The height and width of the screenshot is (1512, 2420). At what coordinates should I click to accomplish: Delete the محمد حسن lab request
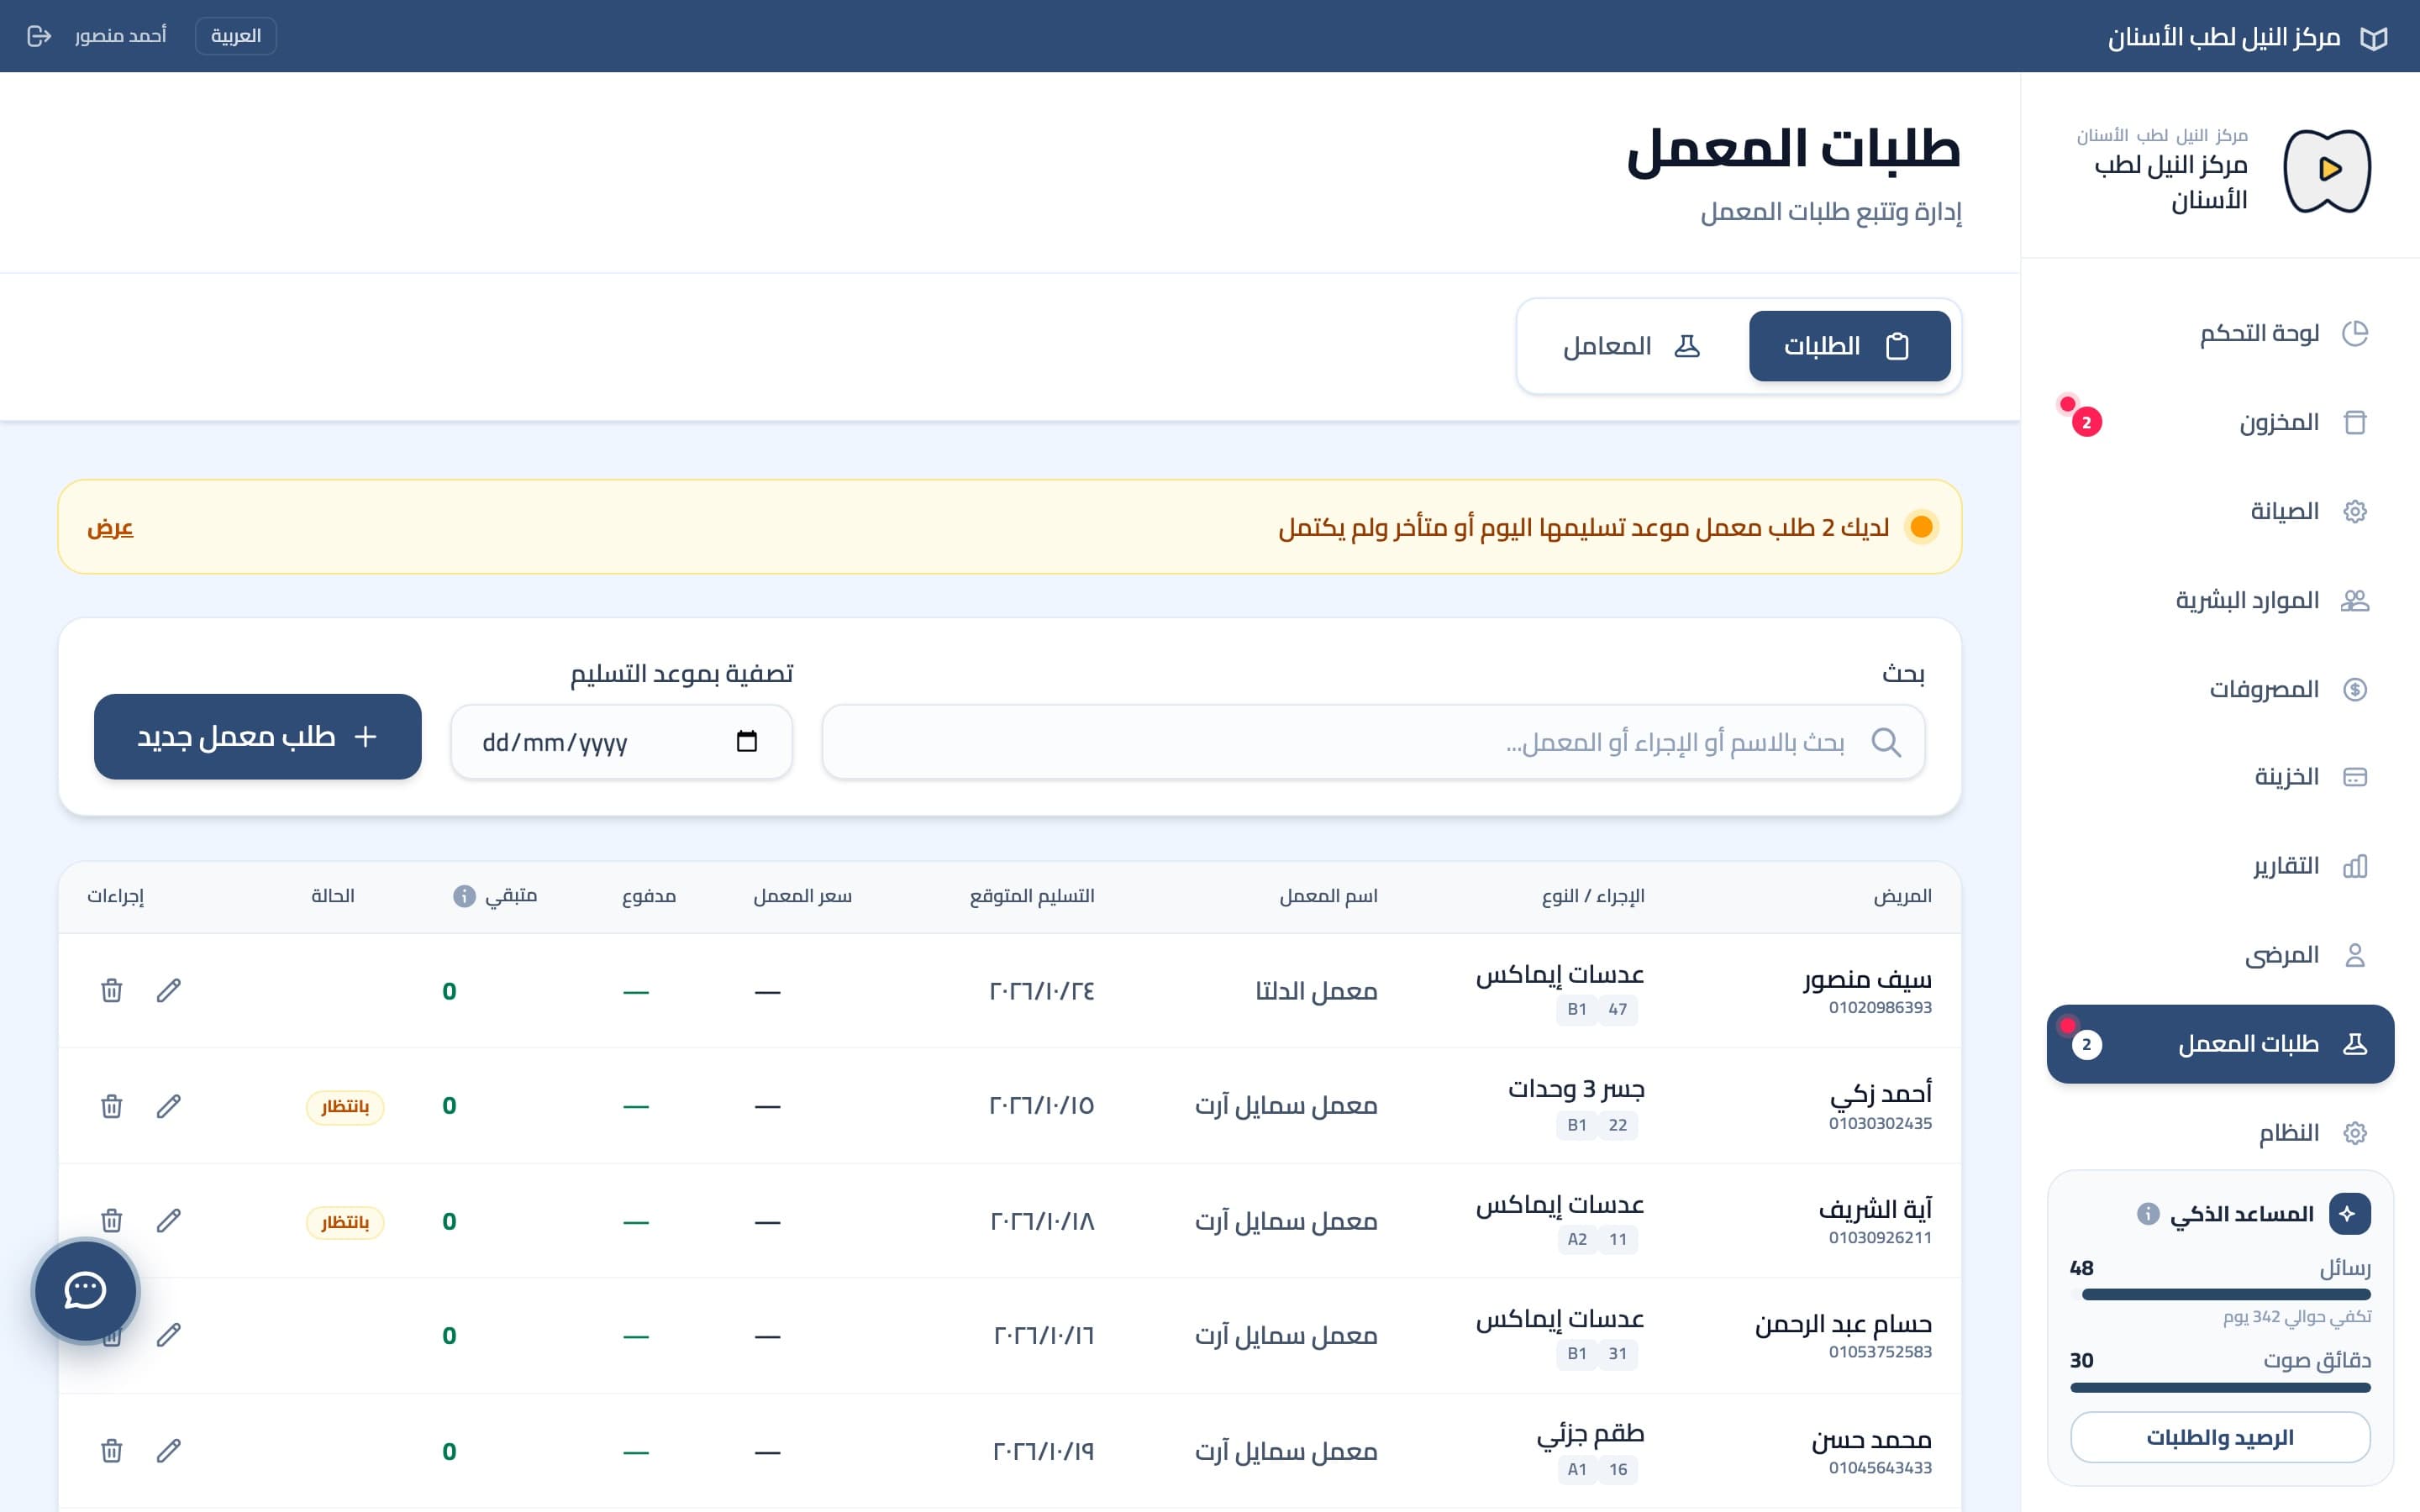click(x=112, y=1450)
